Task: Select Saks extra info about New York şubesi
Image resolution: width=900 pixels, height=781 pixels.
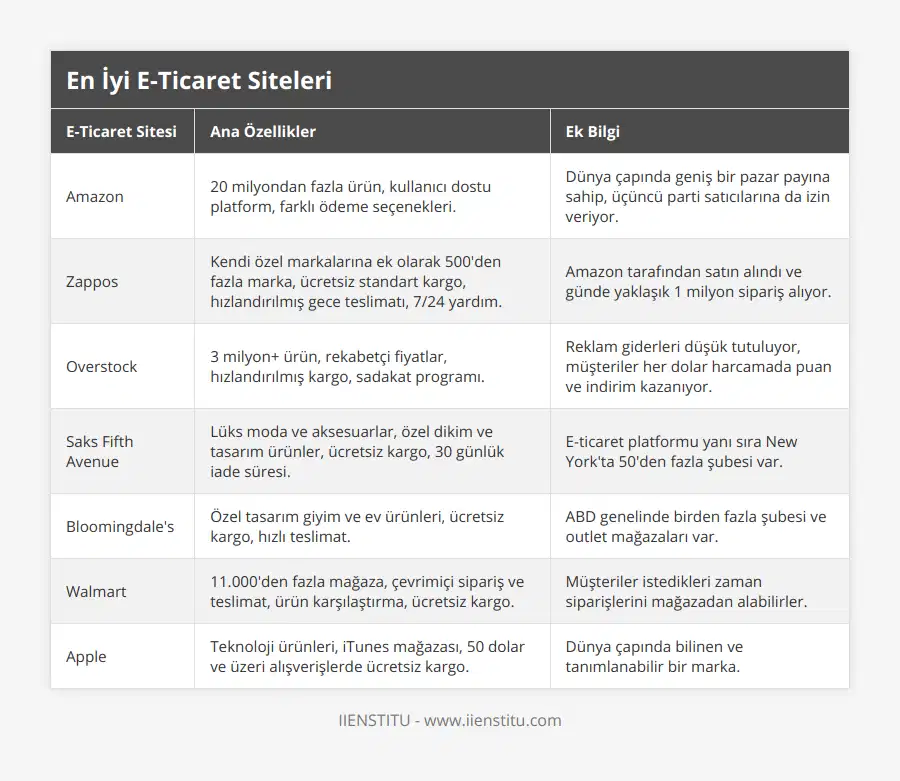Action: click(681, 451)
